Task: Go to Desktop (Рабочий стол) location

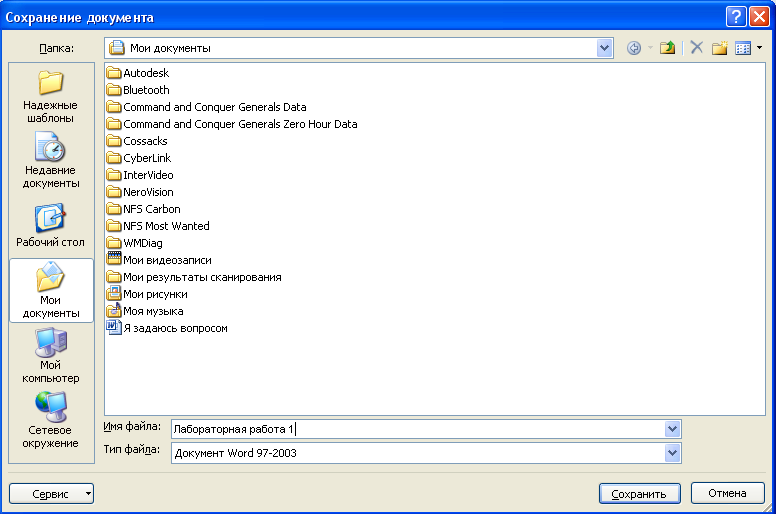Action: point(50,226)
